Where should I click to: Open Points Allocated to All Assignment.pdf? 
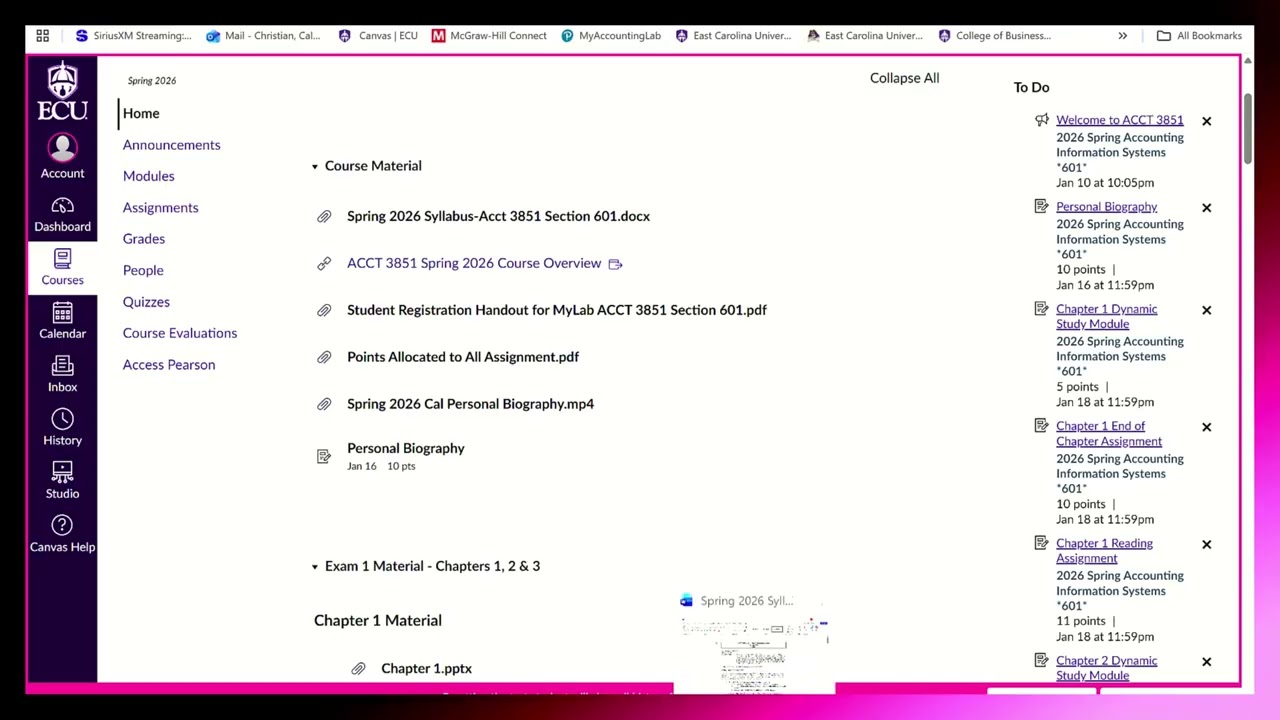(x=462, y=357)
